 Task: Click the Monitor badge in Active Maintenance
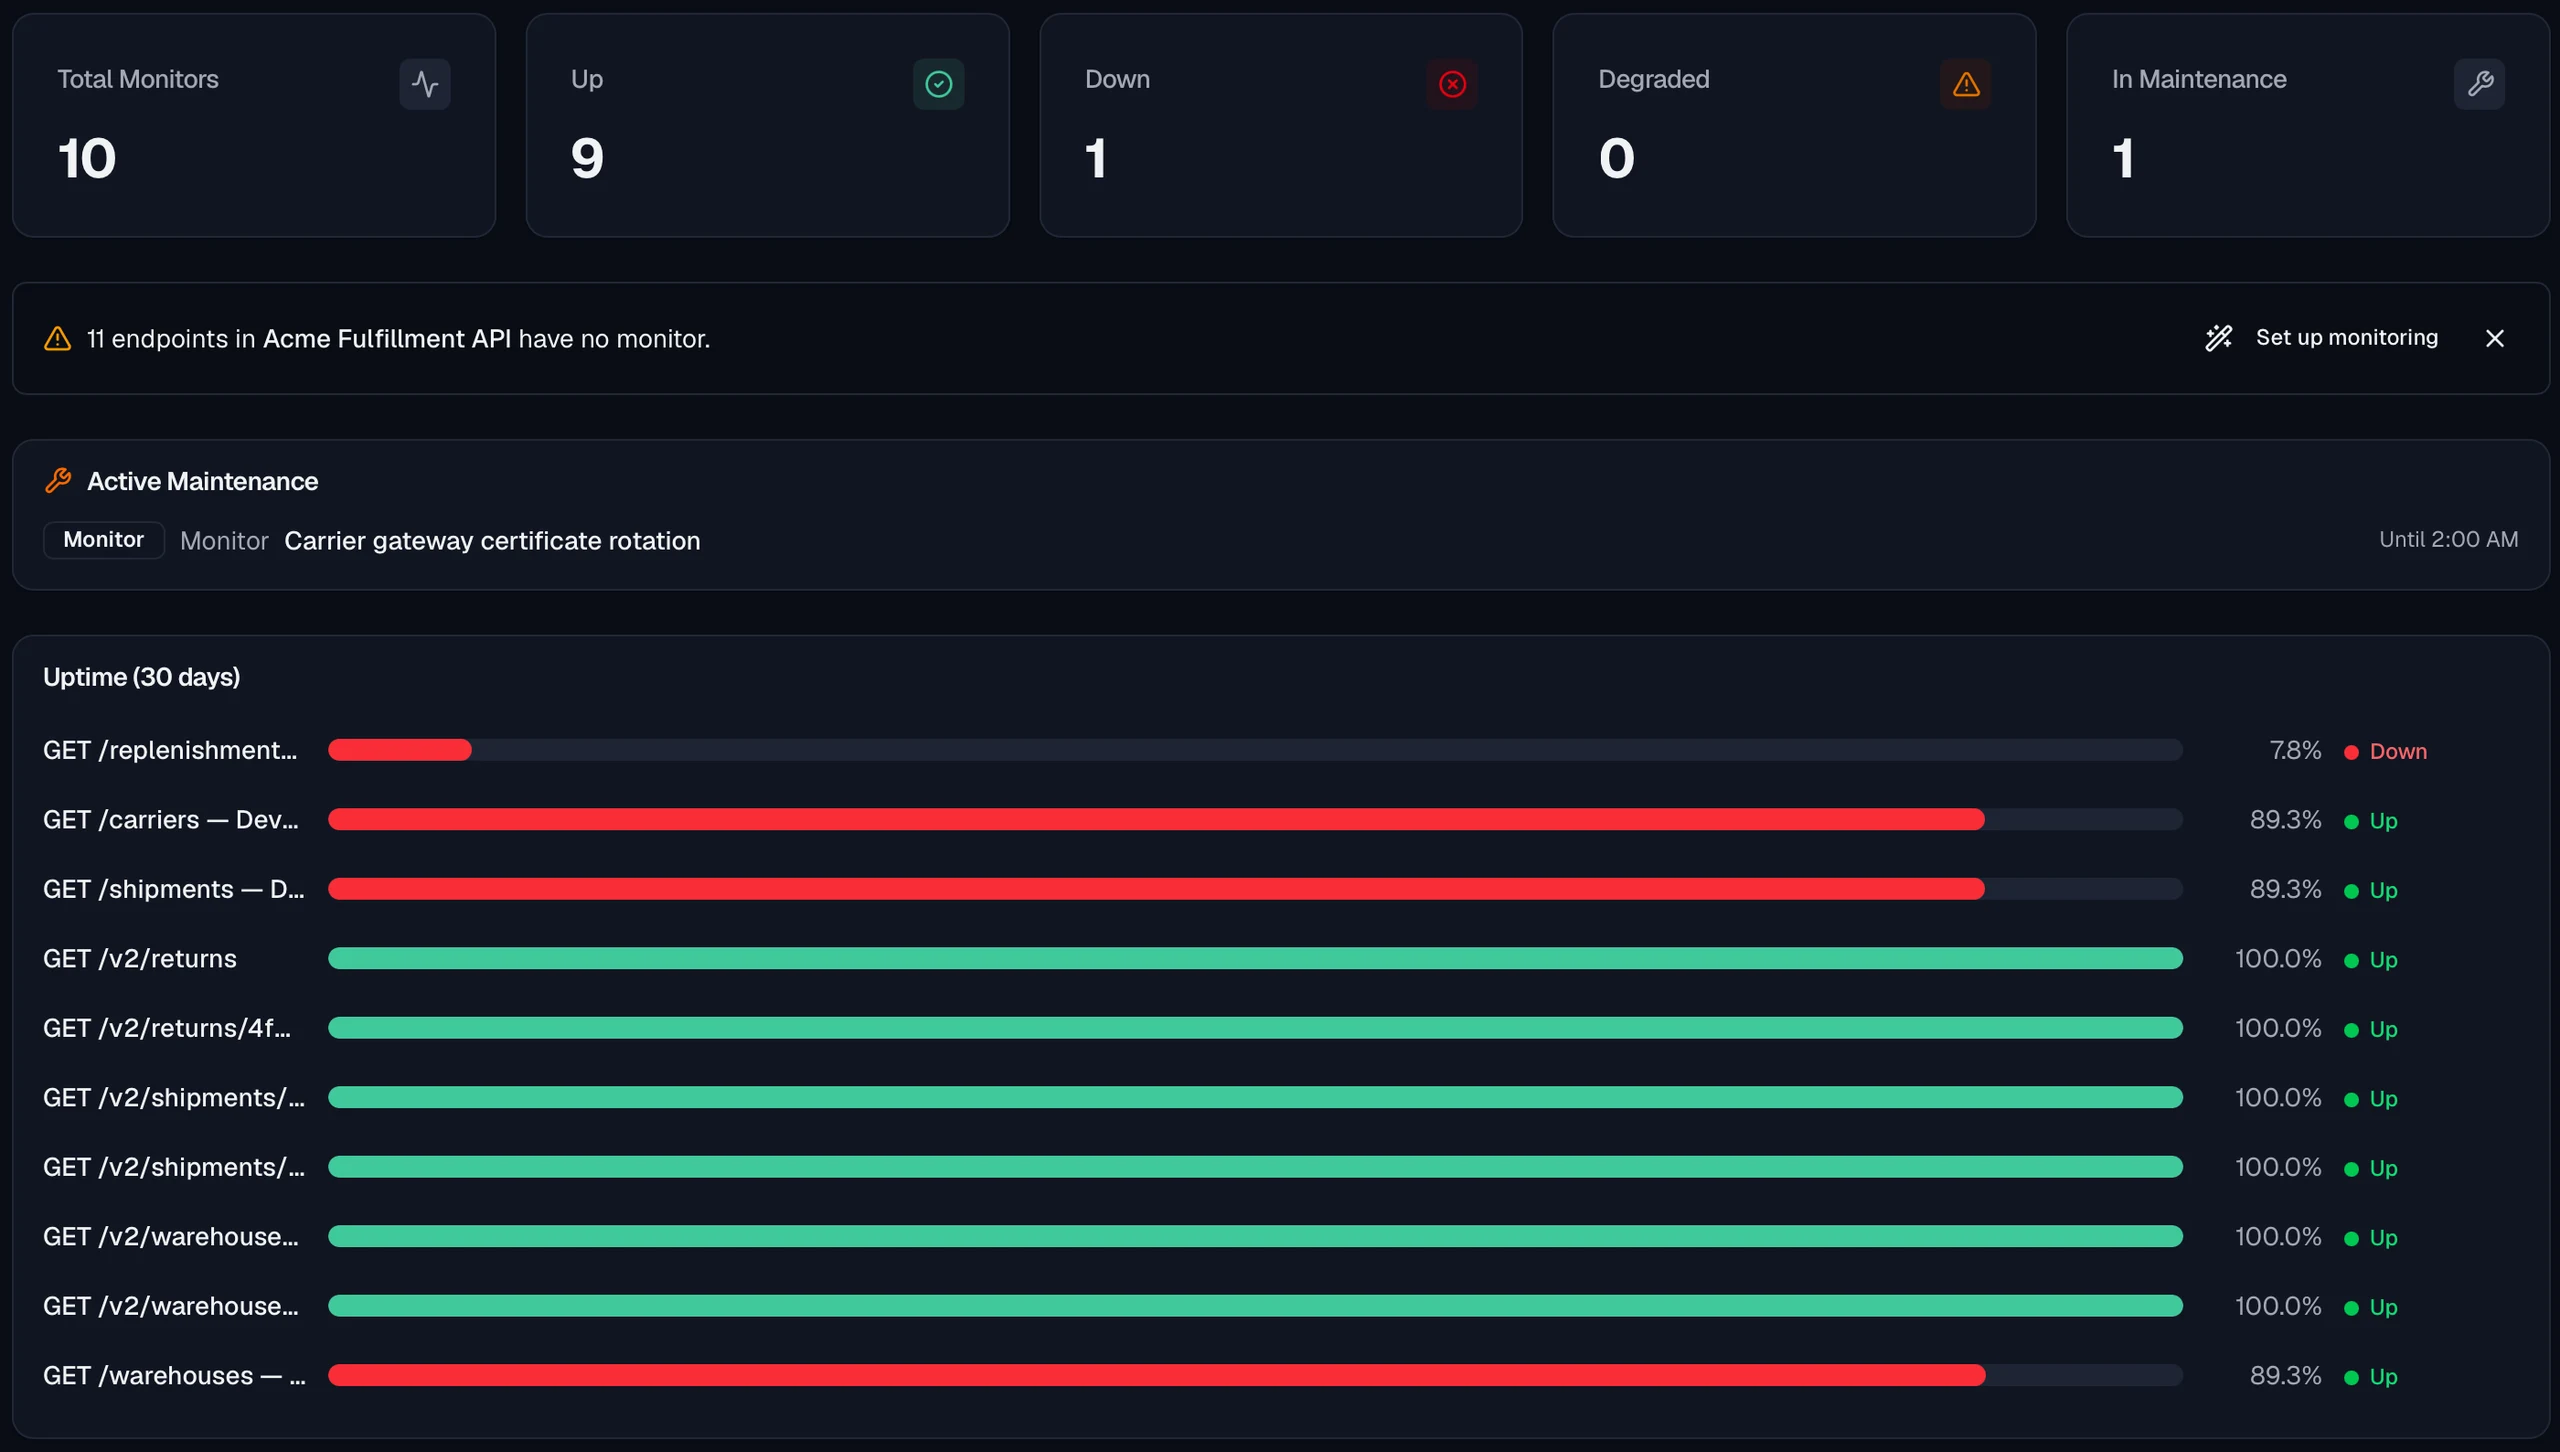(x=104, y=540)
